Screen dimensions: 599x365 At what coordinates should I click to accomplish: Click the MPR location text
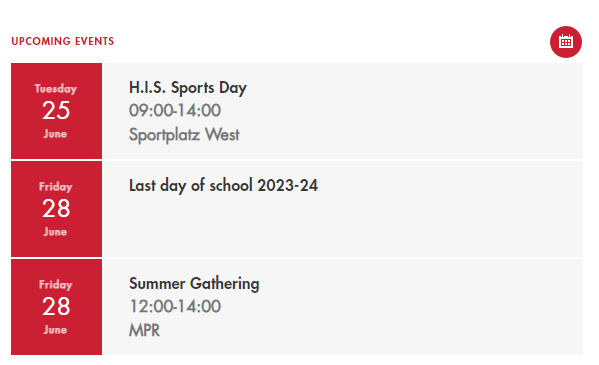(144, 330)
